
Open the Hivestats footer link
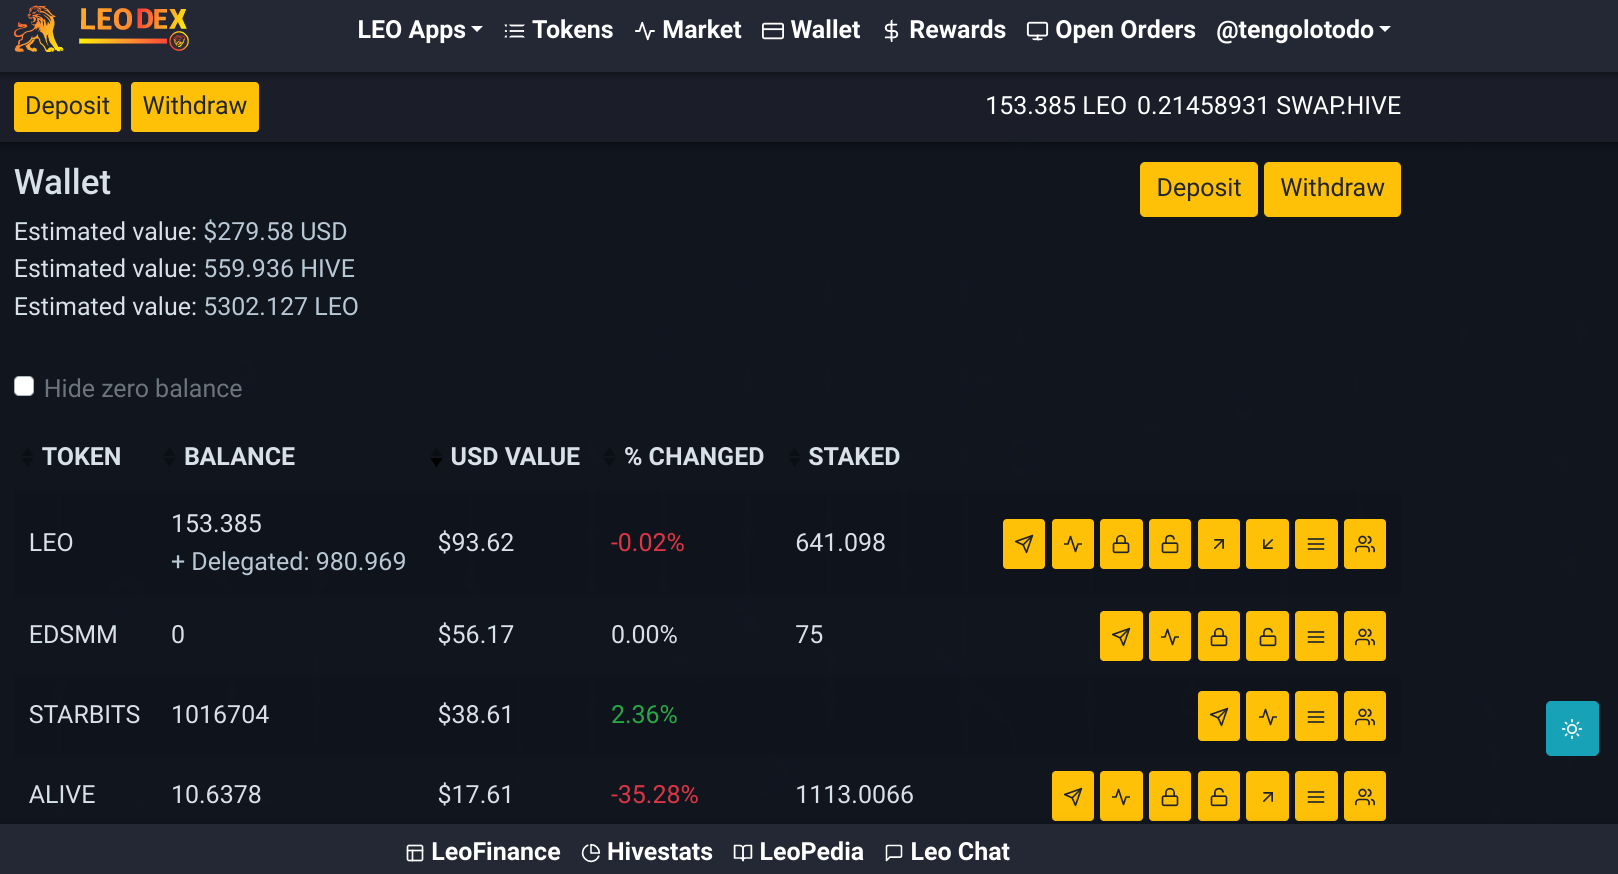[x=647, y=852]
